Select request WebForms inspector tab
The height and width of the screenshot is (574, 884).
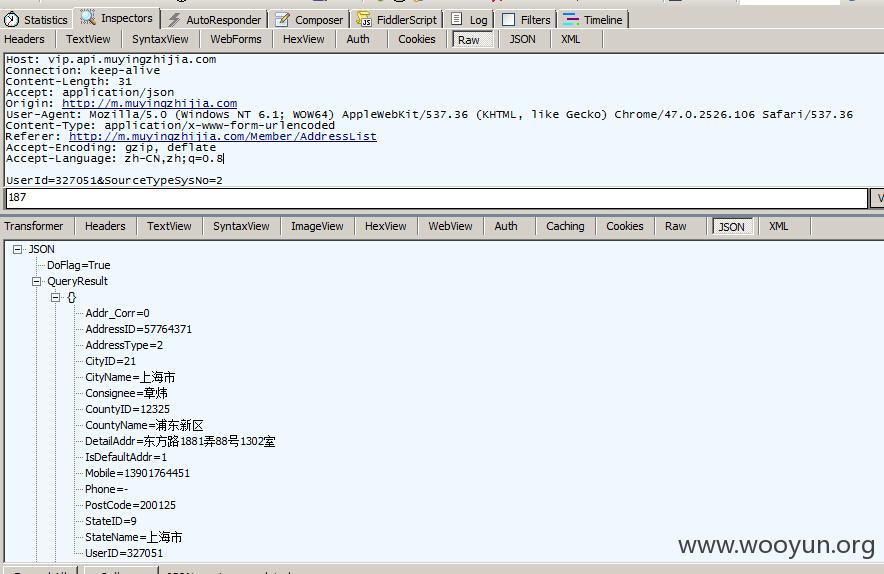pyautogui.click(x=236, y=39)
